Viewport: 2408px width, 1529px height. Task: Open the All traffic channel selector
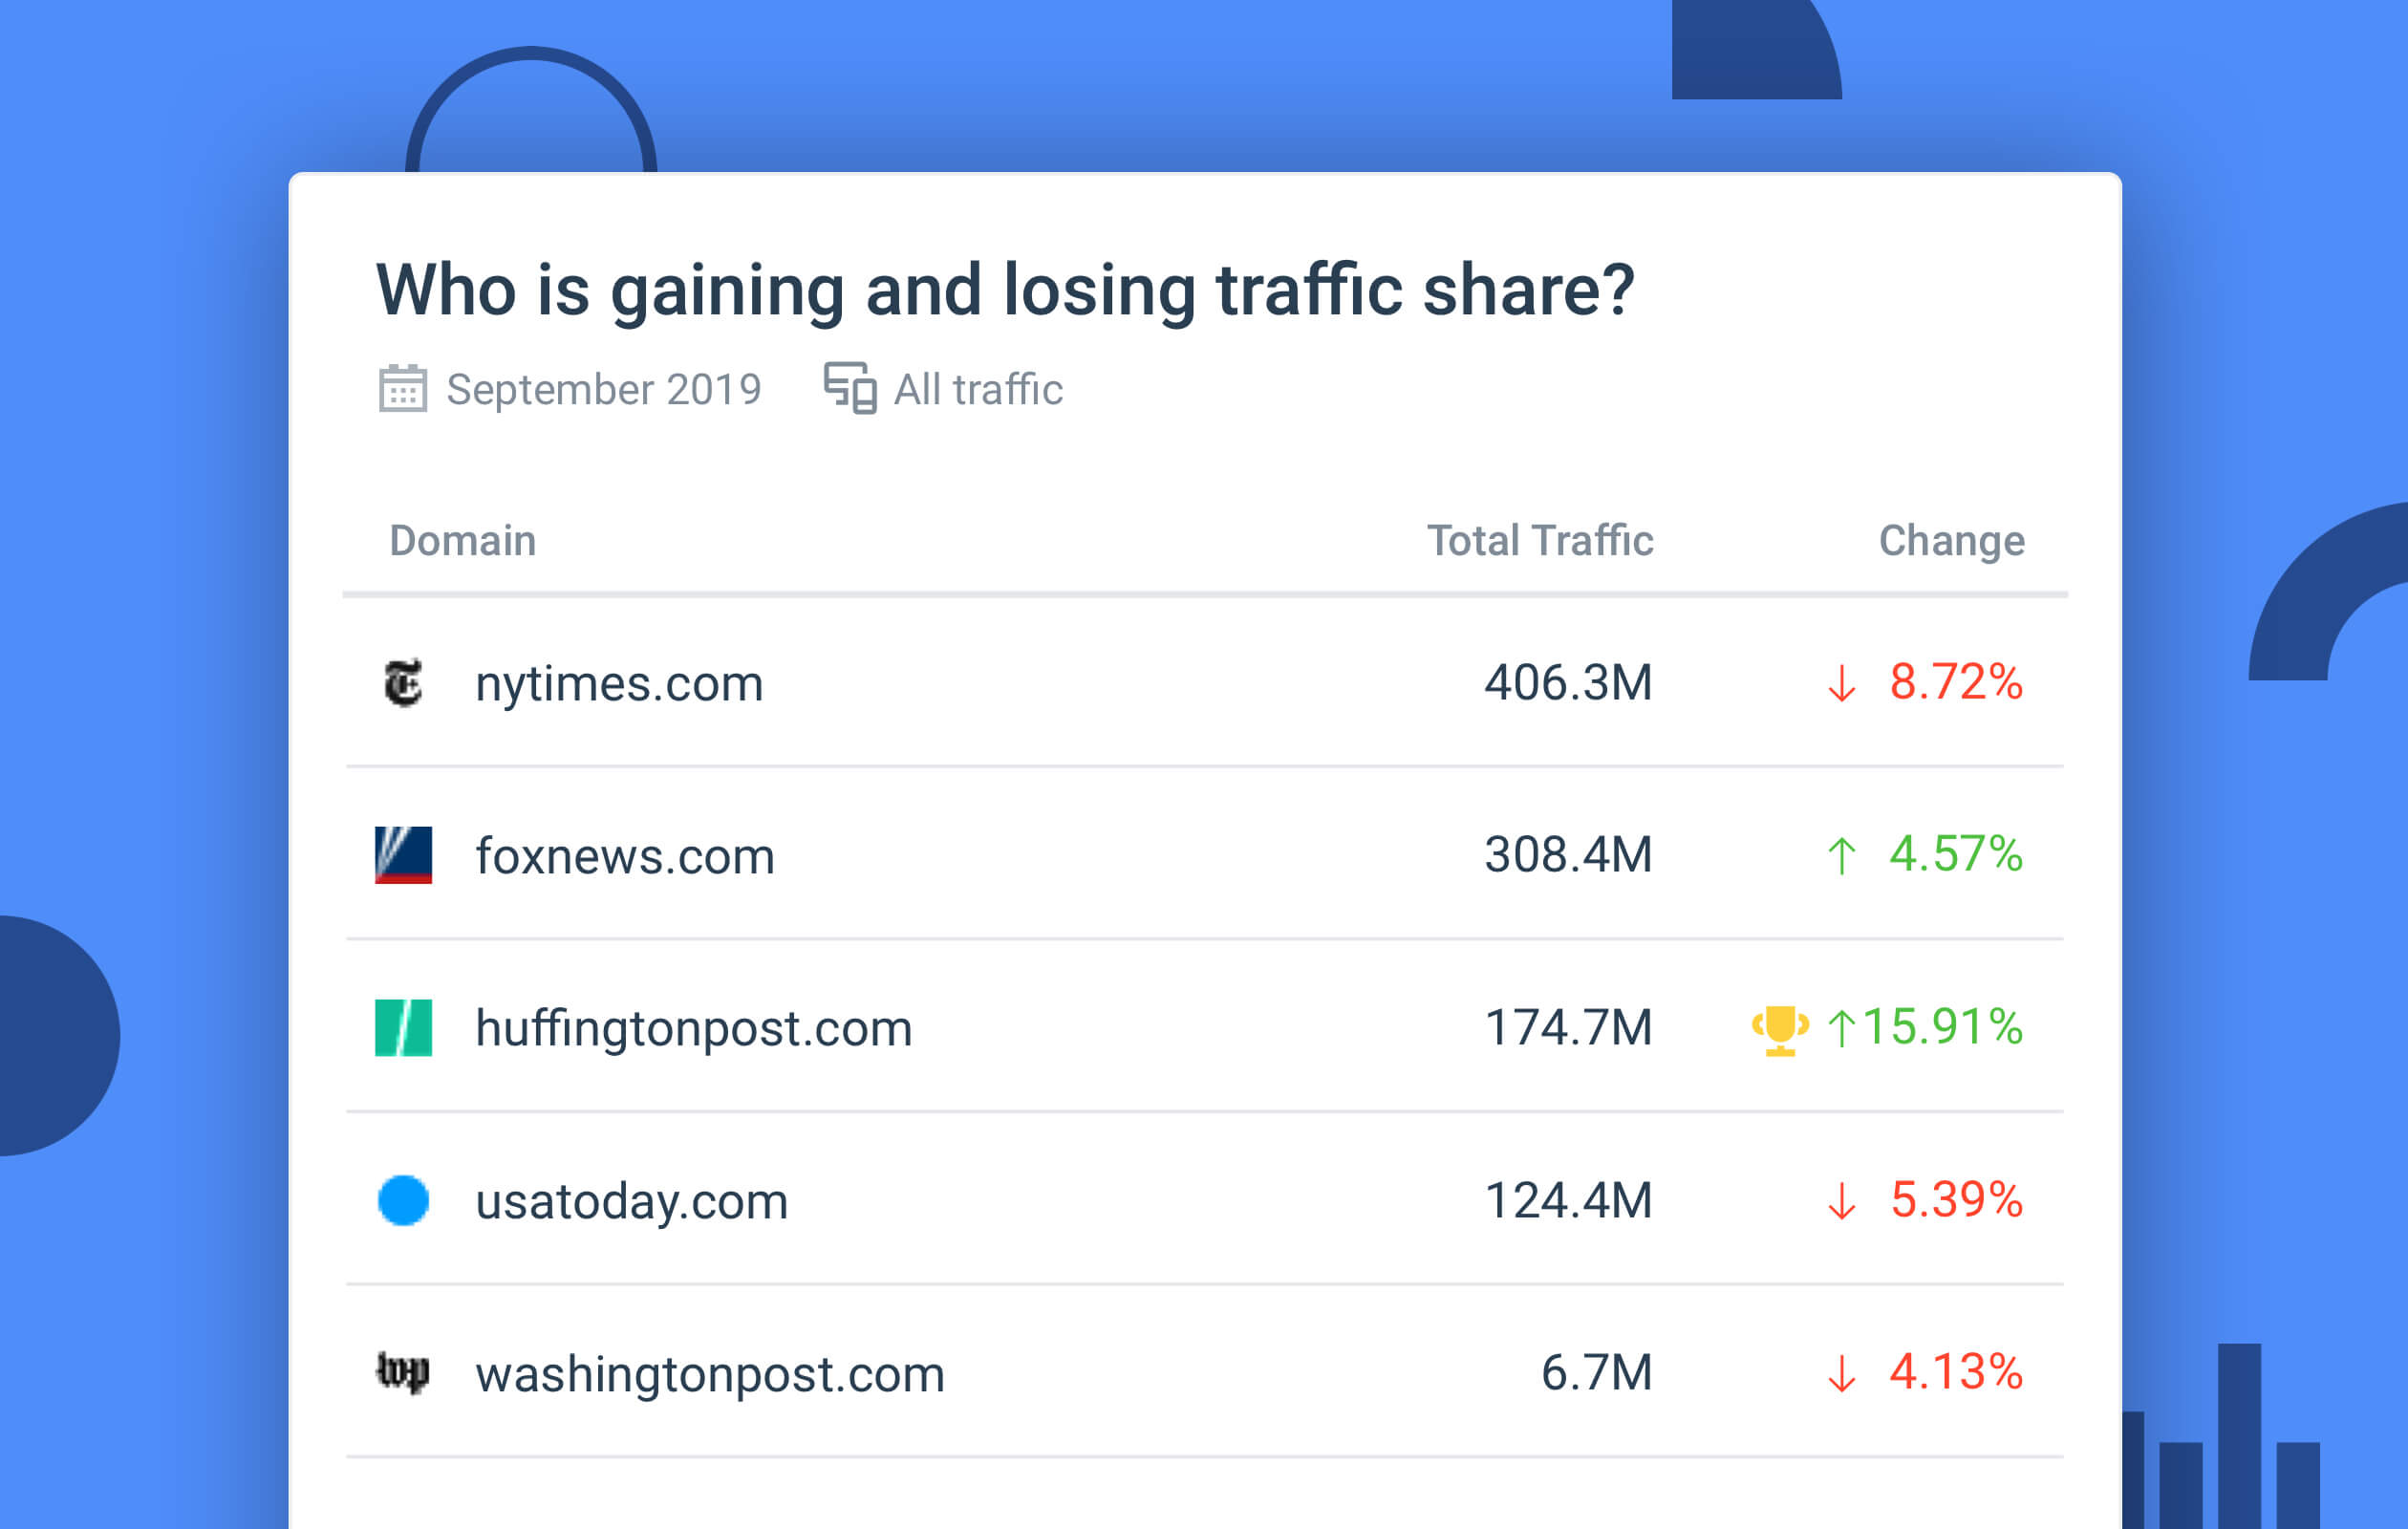coord(976,389)
